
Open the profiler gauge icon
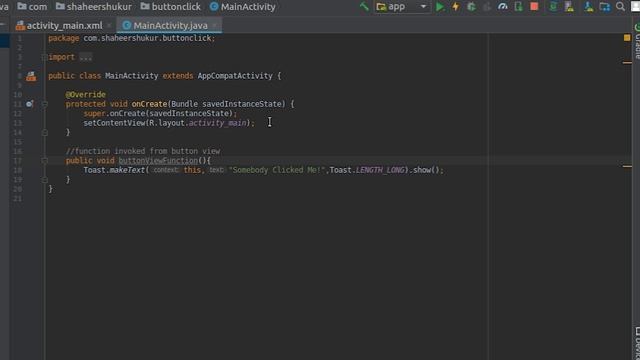[x=503, y=7]
